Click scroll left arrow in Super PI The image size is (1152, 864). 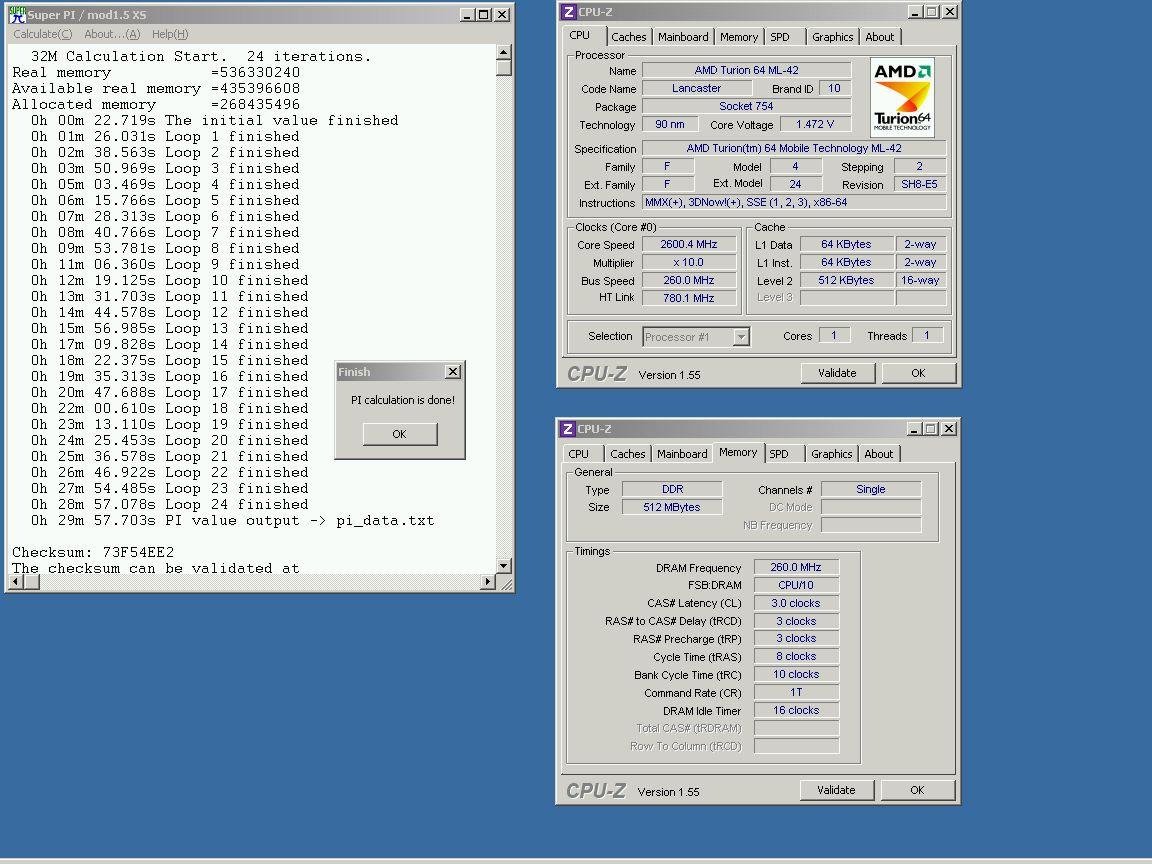click(x=15, y=582)
